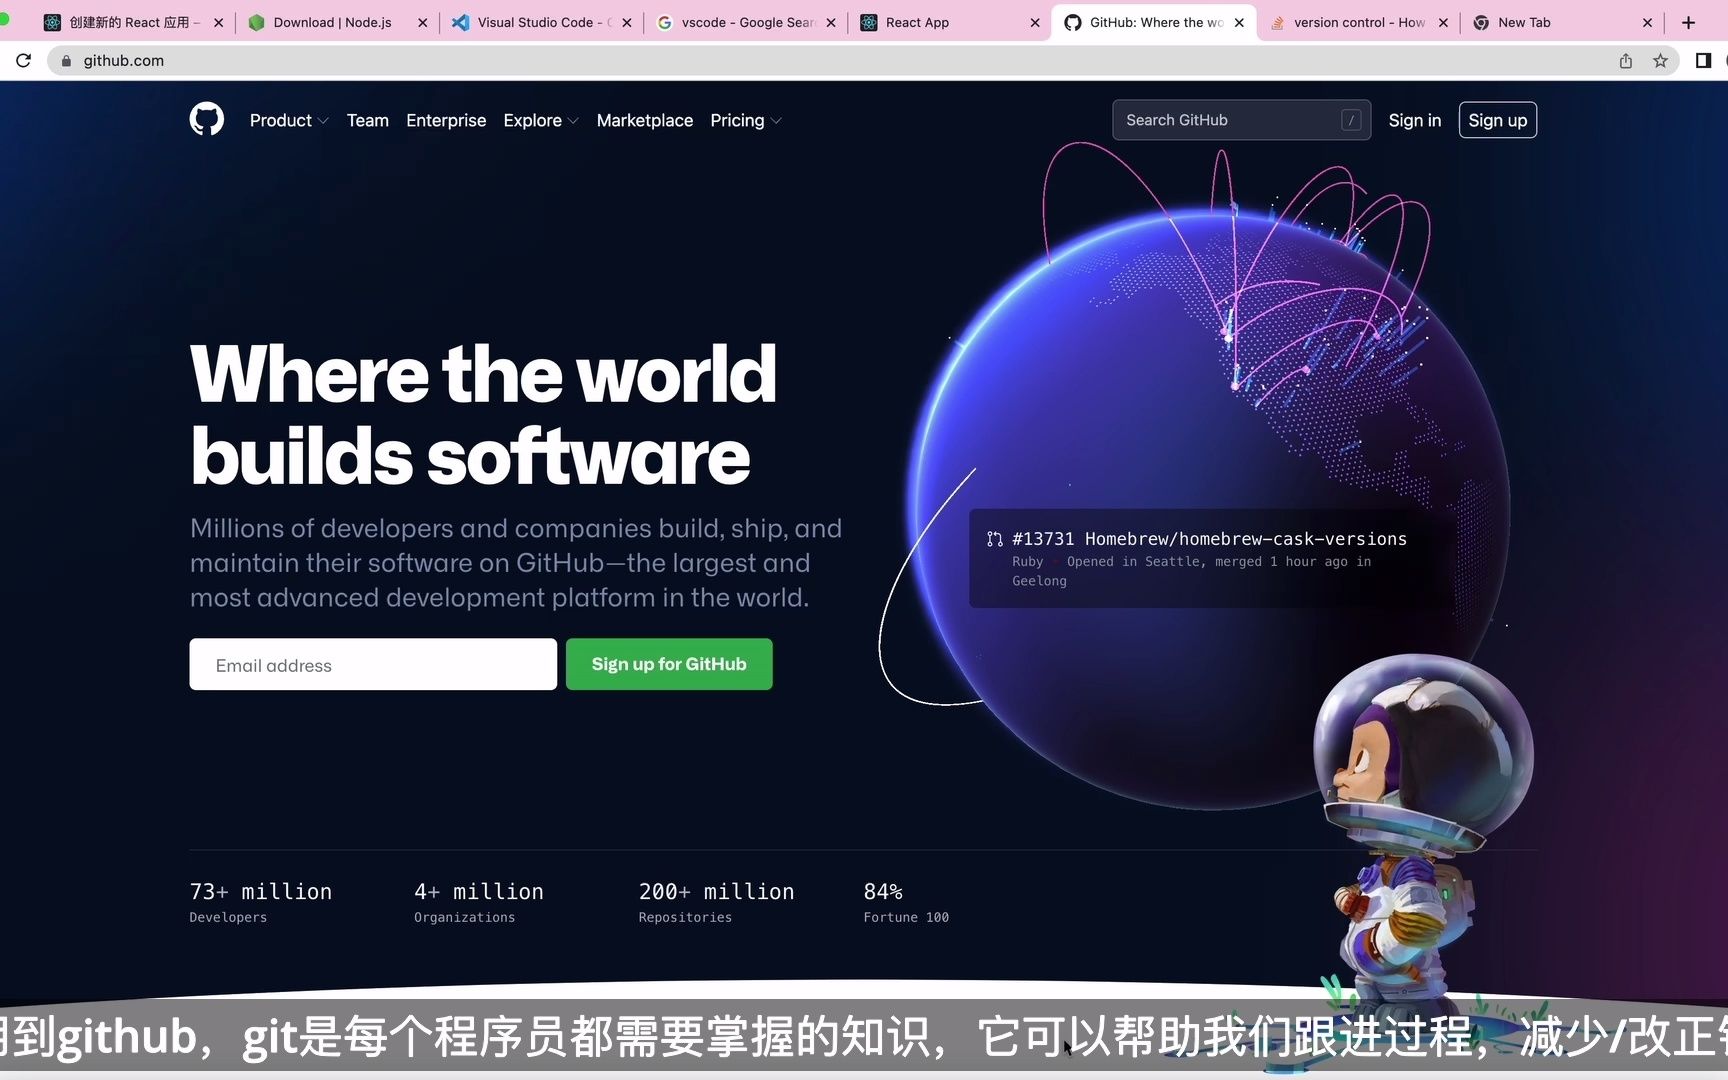Close the React App tab
Screen dimensions: 1728x1080
pyautogui.click(x=1035, y=22)
